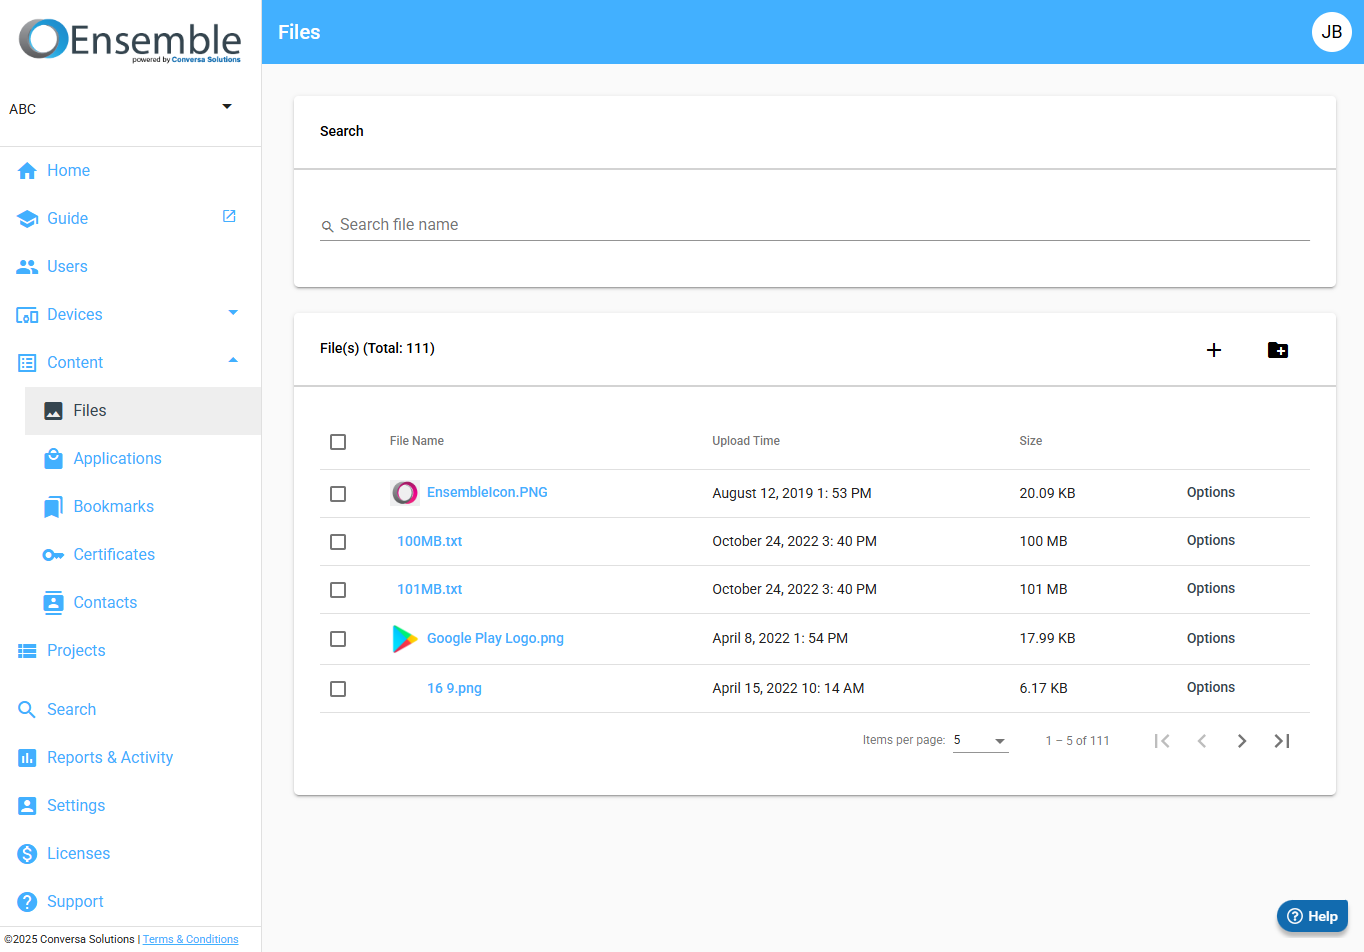Screen dimensions: 1364x952
Task: Click the Applications bag icon
Action: pyautogui.click(x=53, y=459)
